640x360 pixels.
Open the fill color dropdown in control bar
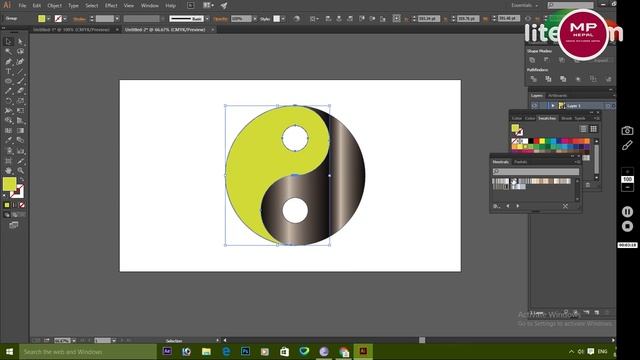[x=49, y=19]
